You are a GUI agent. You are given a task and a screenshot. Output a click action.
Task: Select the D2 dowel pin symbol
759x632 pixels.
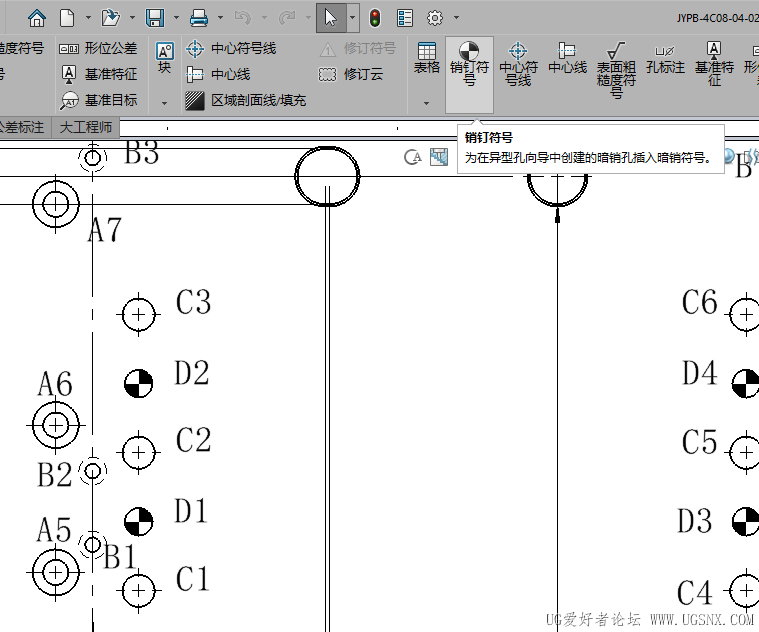point(138,384)
